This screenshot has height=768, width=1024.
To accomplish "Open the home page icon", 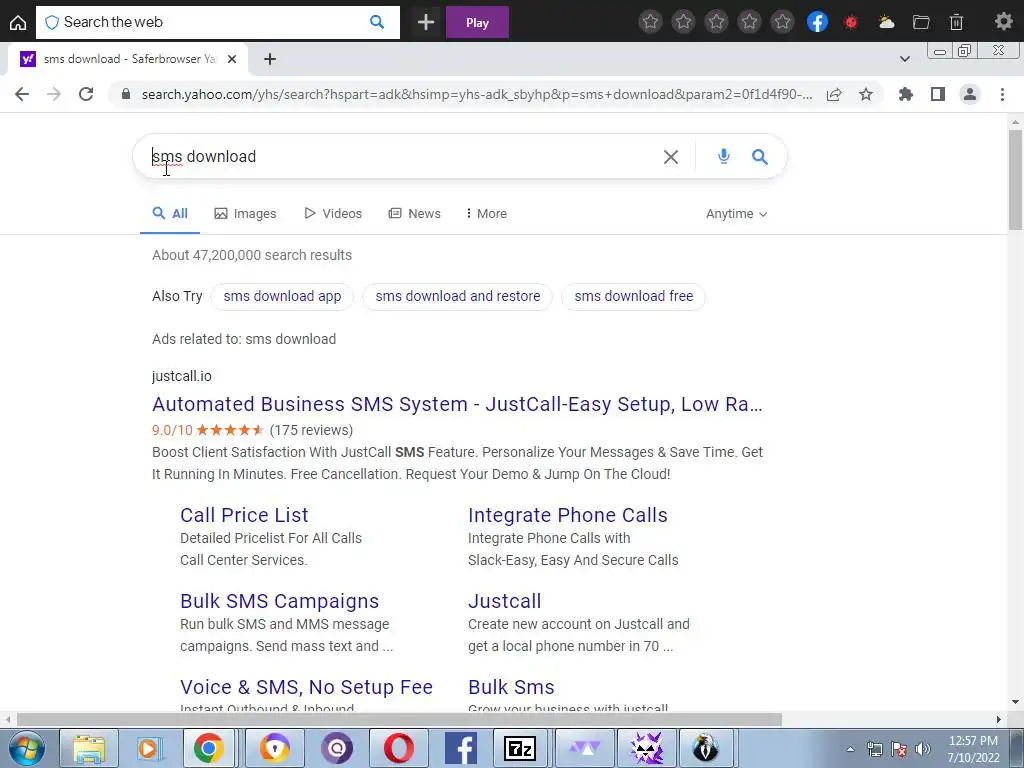I will (18, 23).
